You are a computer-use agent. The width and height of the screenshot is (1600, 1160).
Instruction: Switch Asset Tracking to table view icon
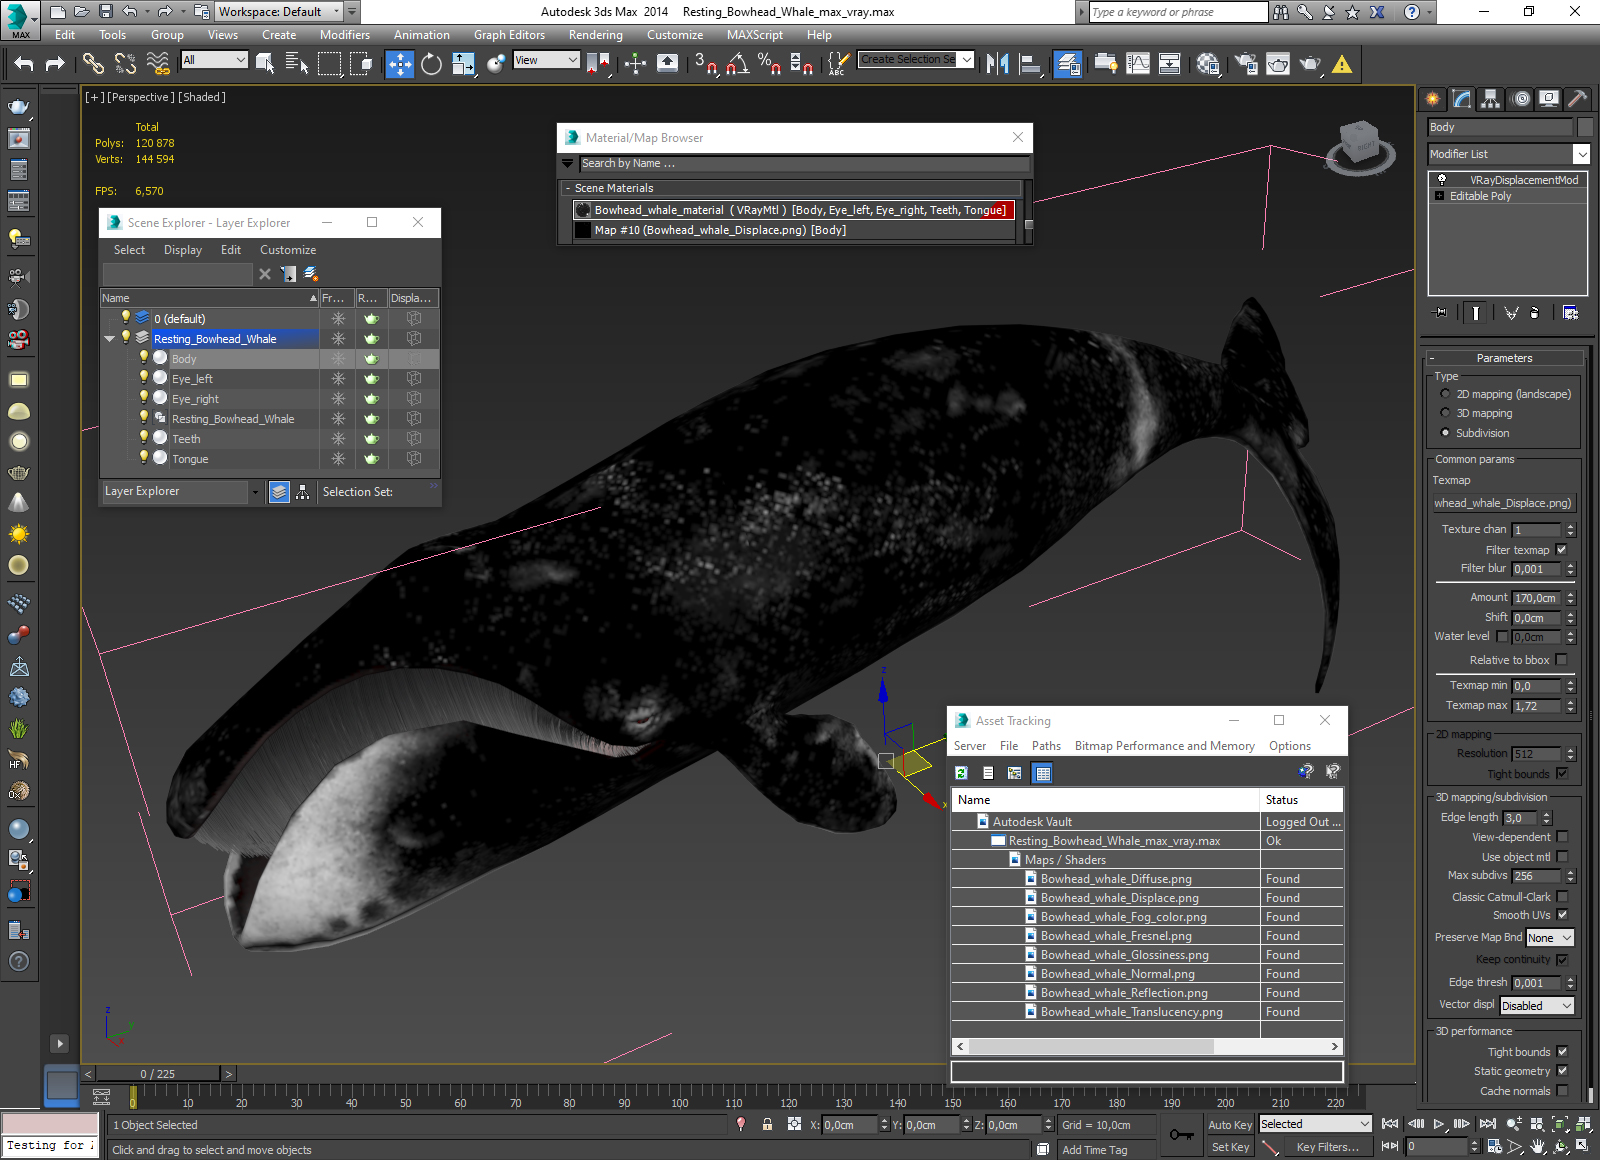(1043, 773)
